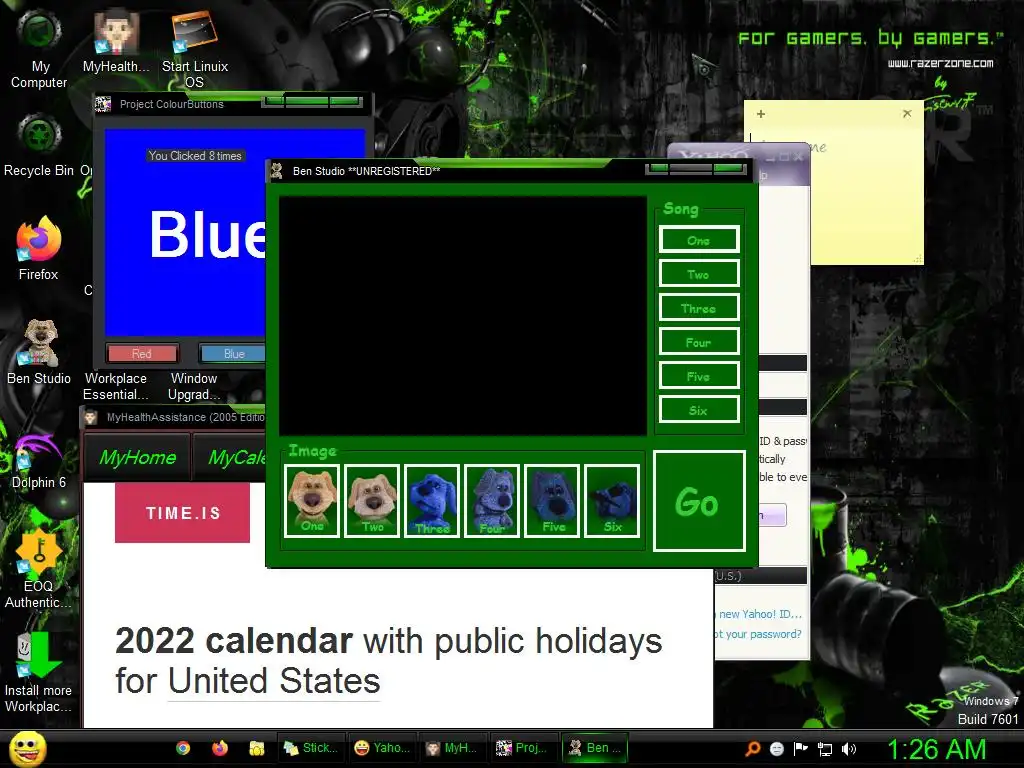The height and width of the screenshot is (768, 1024).
Task: Select image One in Ben Studio
Action: (312, 501)
